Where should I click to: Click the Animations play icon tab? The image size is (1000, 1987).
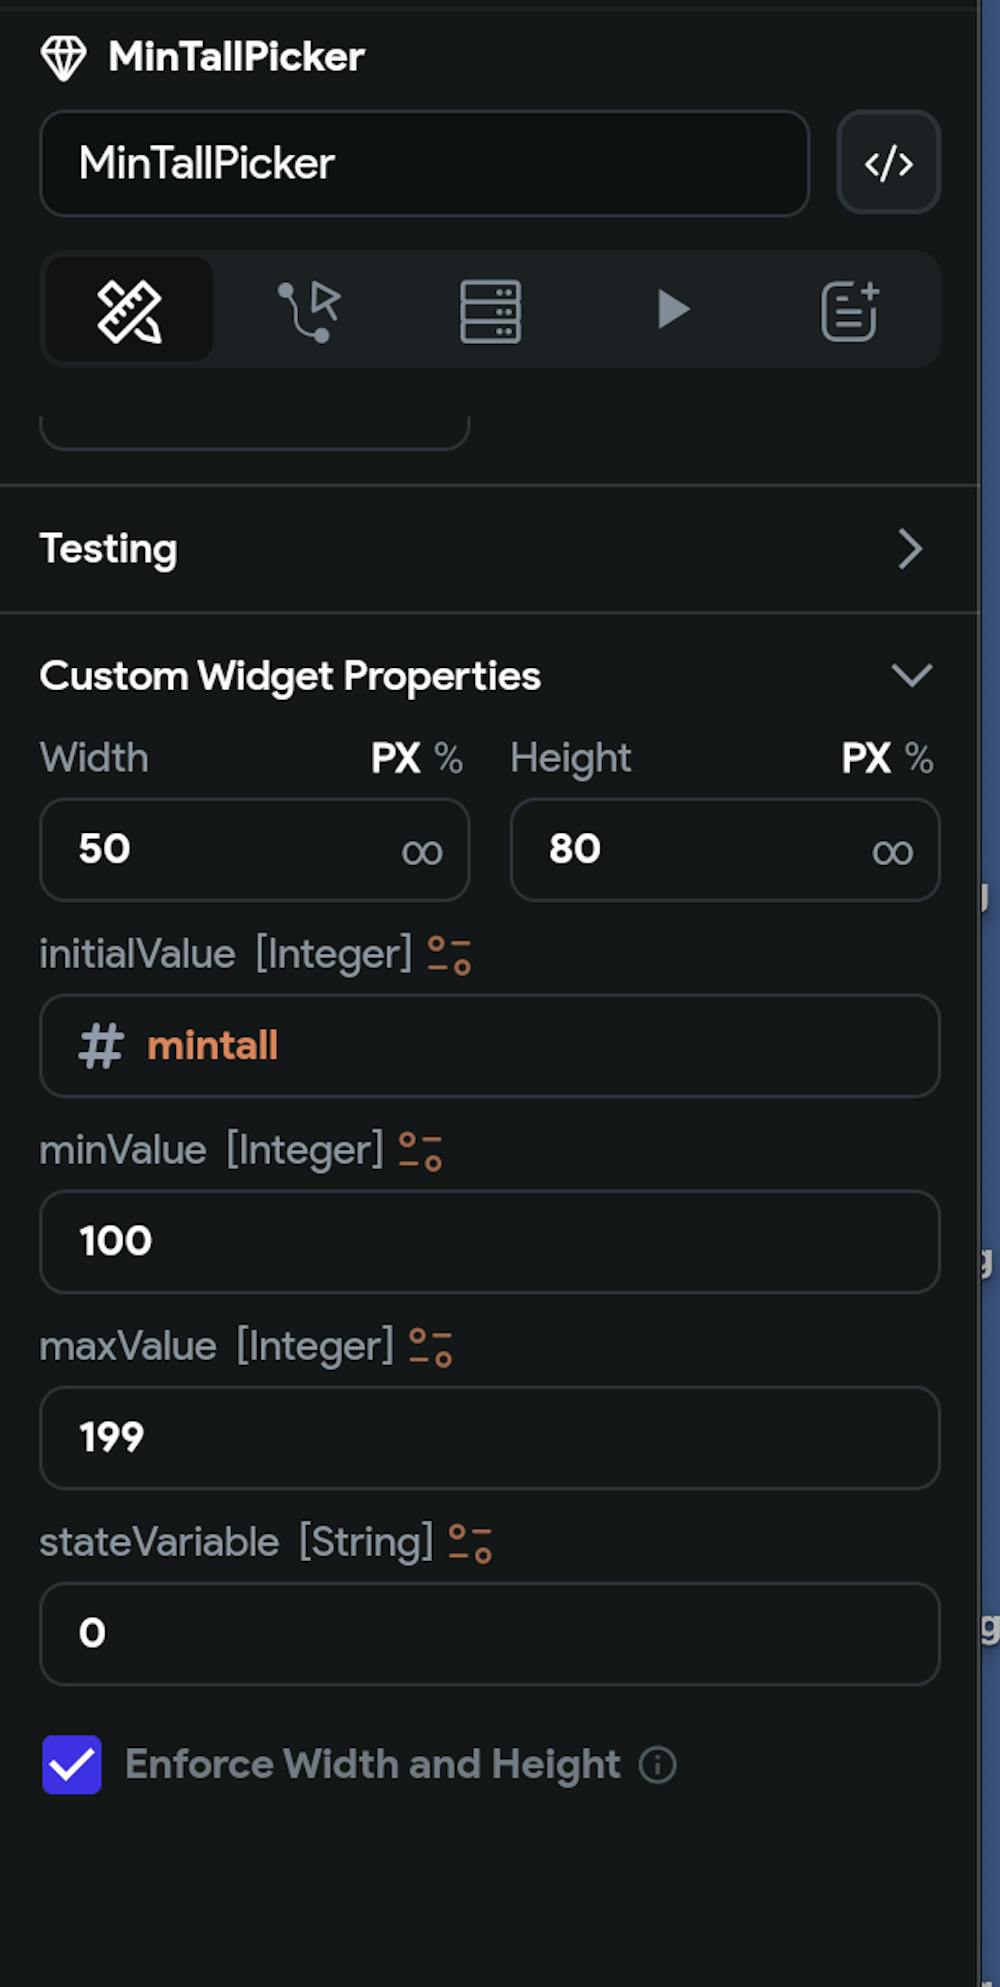[672, 310]
